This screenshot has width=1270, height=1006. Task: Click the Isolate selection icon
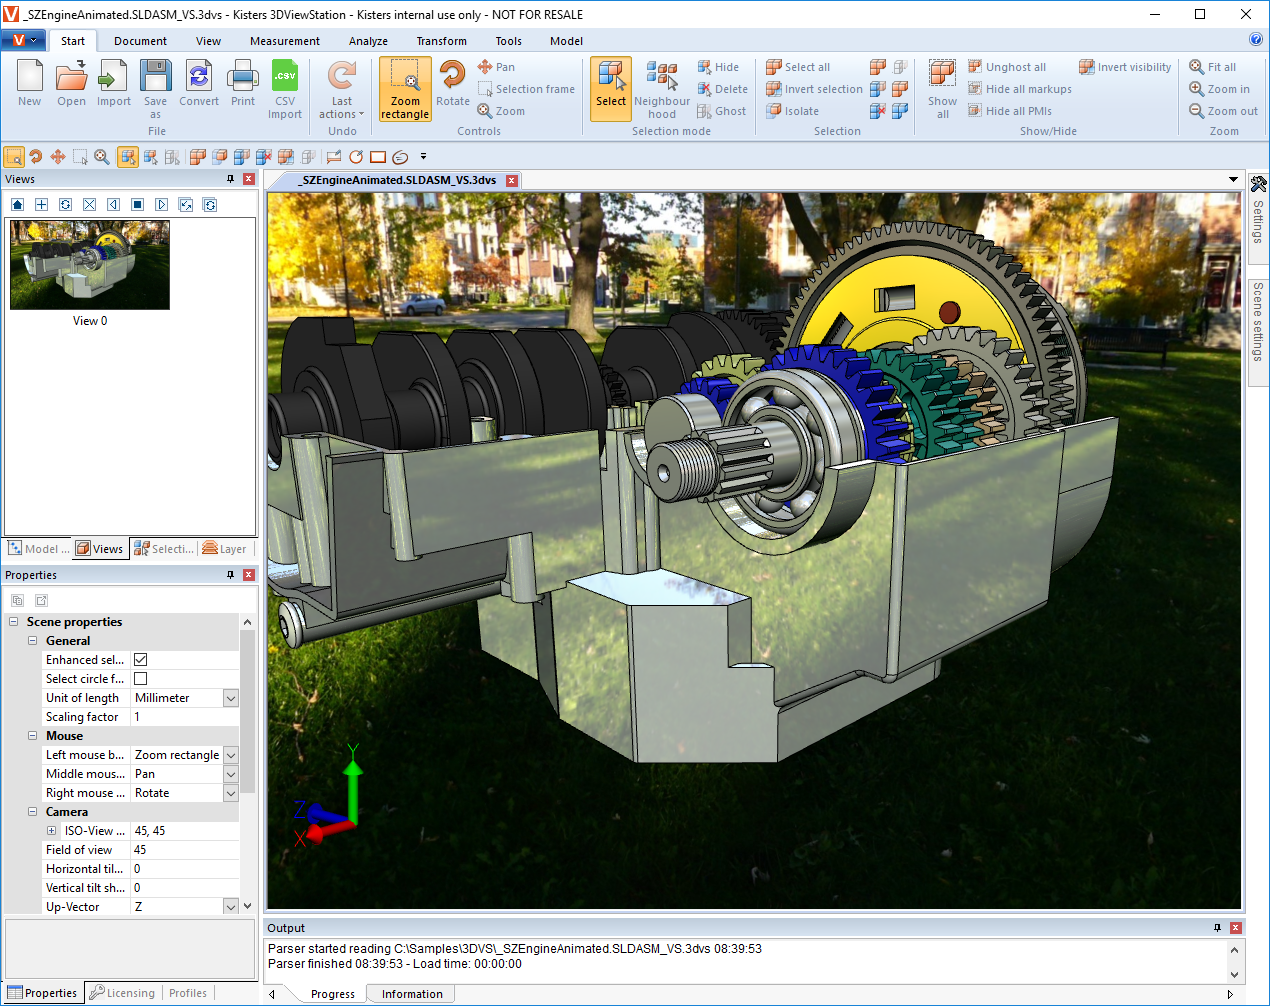(x=793, y=111)
